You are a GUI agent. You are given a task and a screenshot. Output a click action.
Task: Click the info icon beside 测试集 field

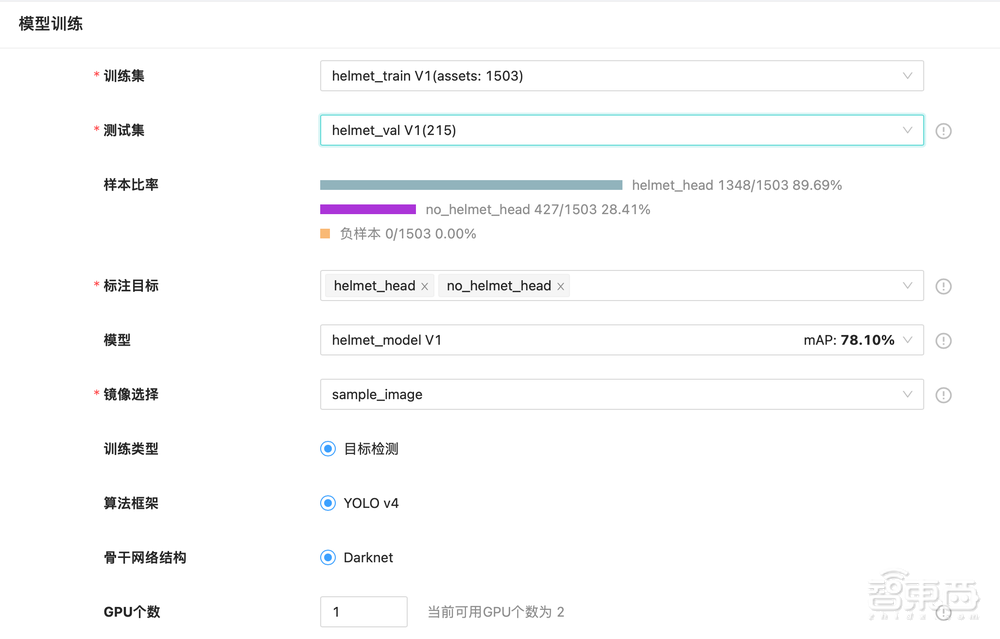coord(943,131)
